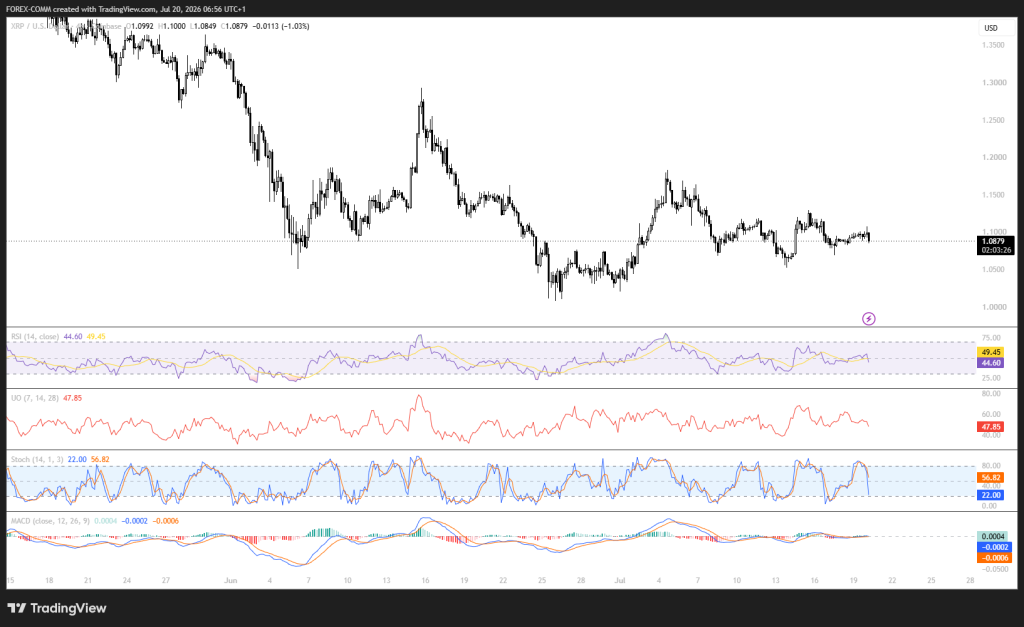
Task: Click the orange 56.82 Stoch value tag
Action: click(991, 477)
